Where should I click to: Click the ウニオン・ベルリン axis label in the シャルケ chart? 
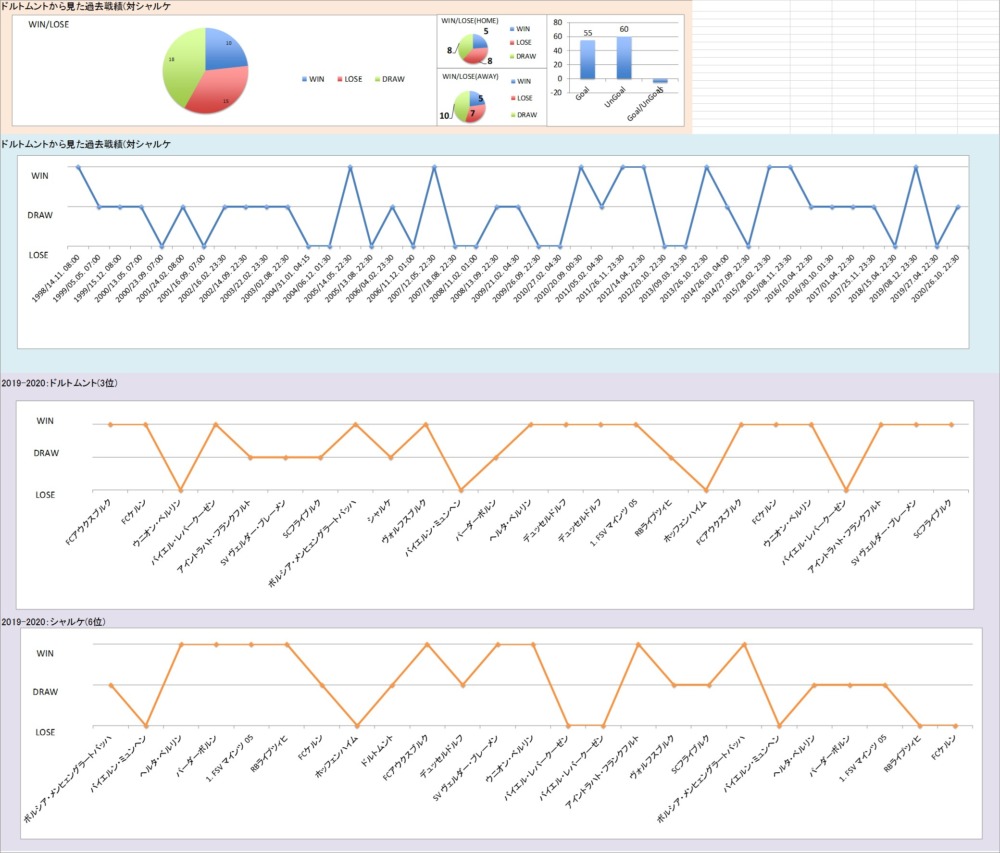510,759
